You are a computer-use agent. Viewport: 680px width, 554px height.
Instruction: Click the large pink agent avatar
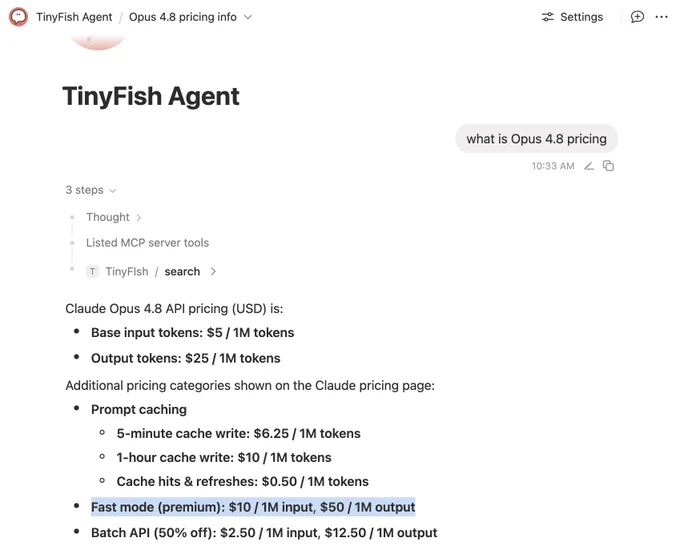[x=98, y=43]
